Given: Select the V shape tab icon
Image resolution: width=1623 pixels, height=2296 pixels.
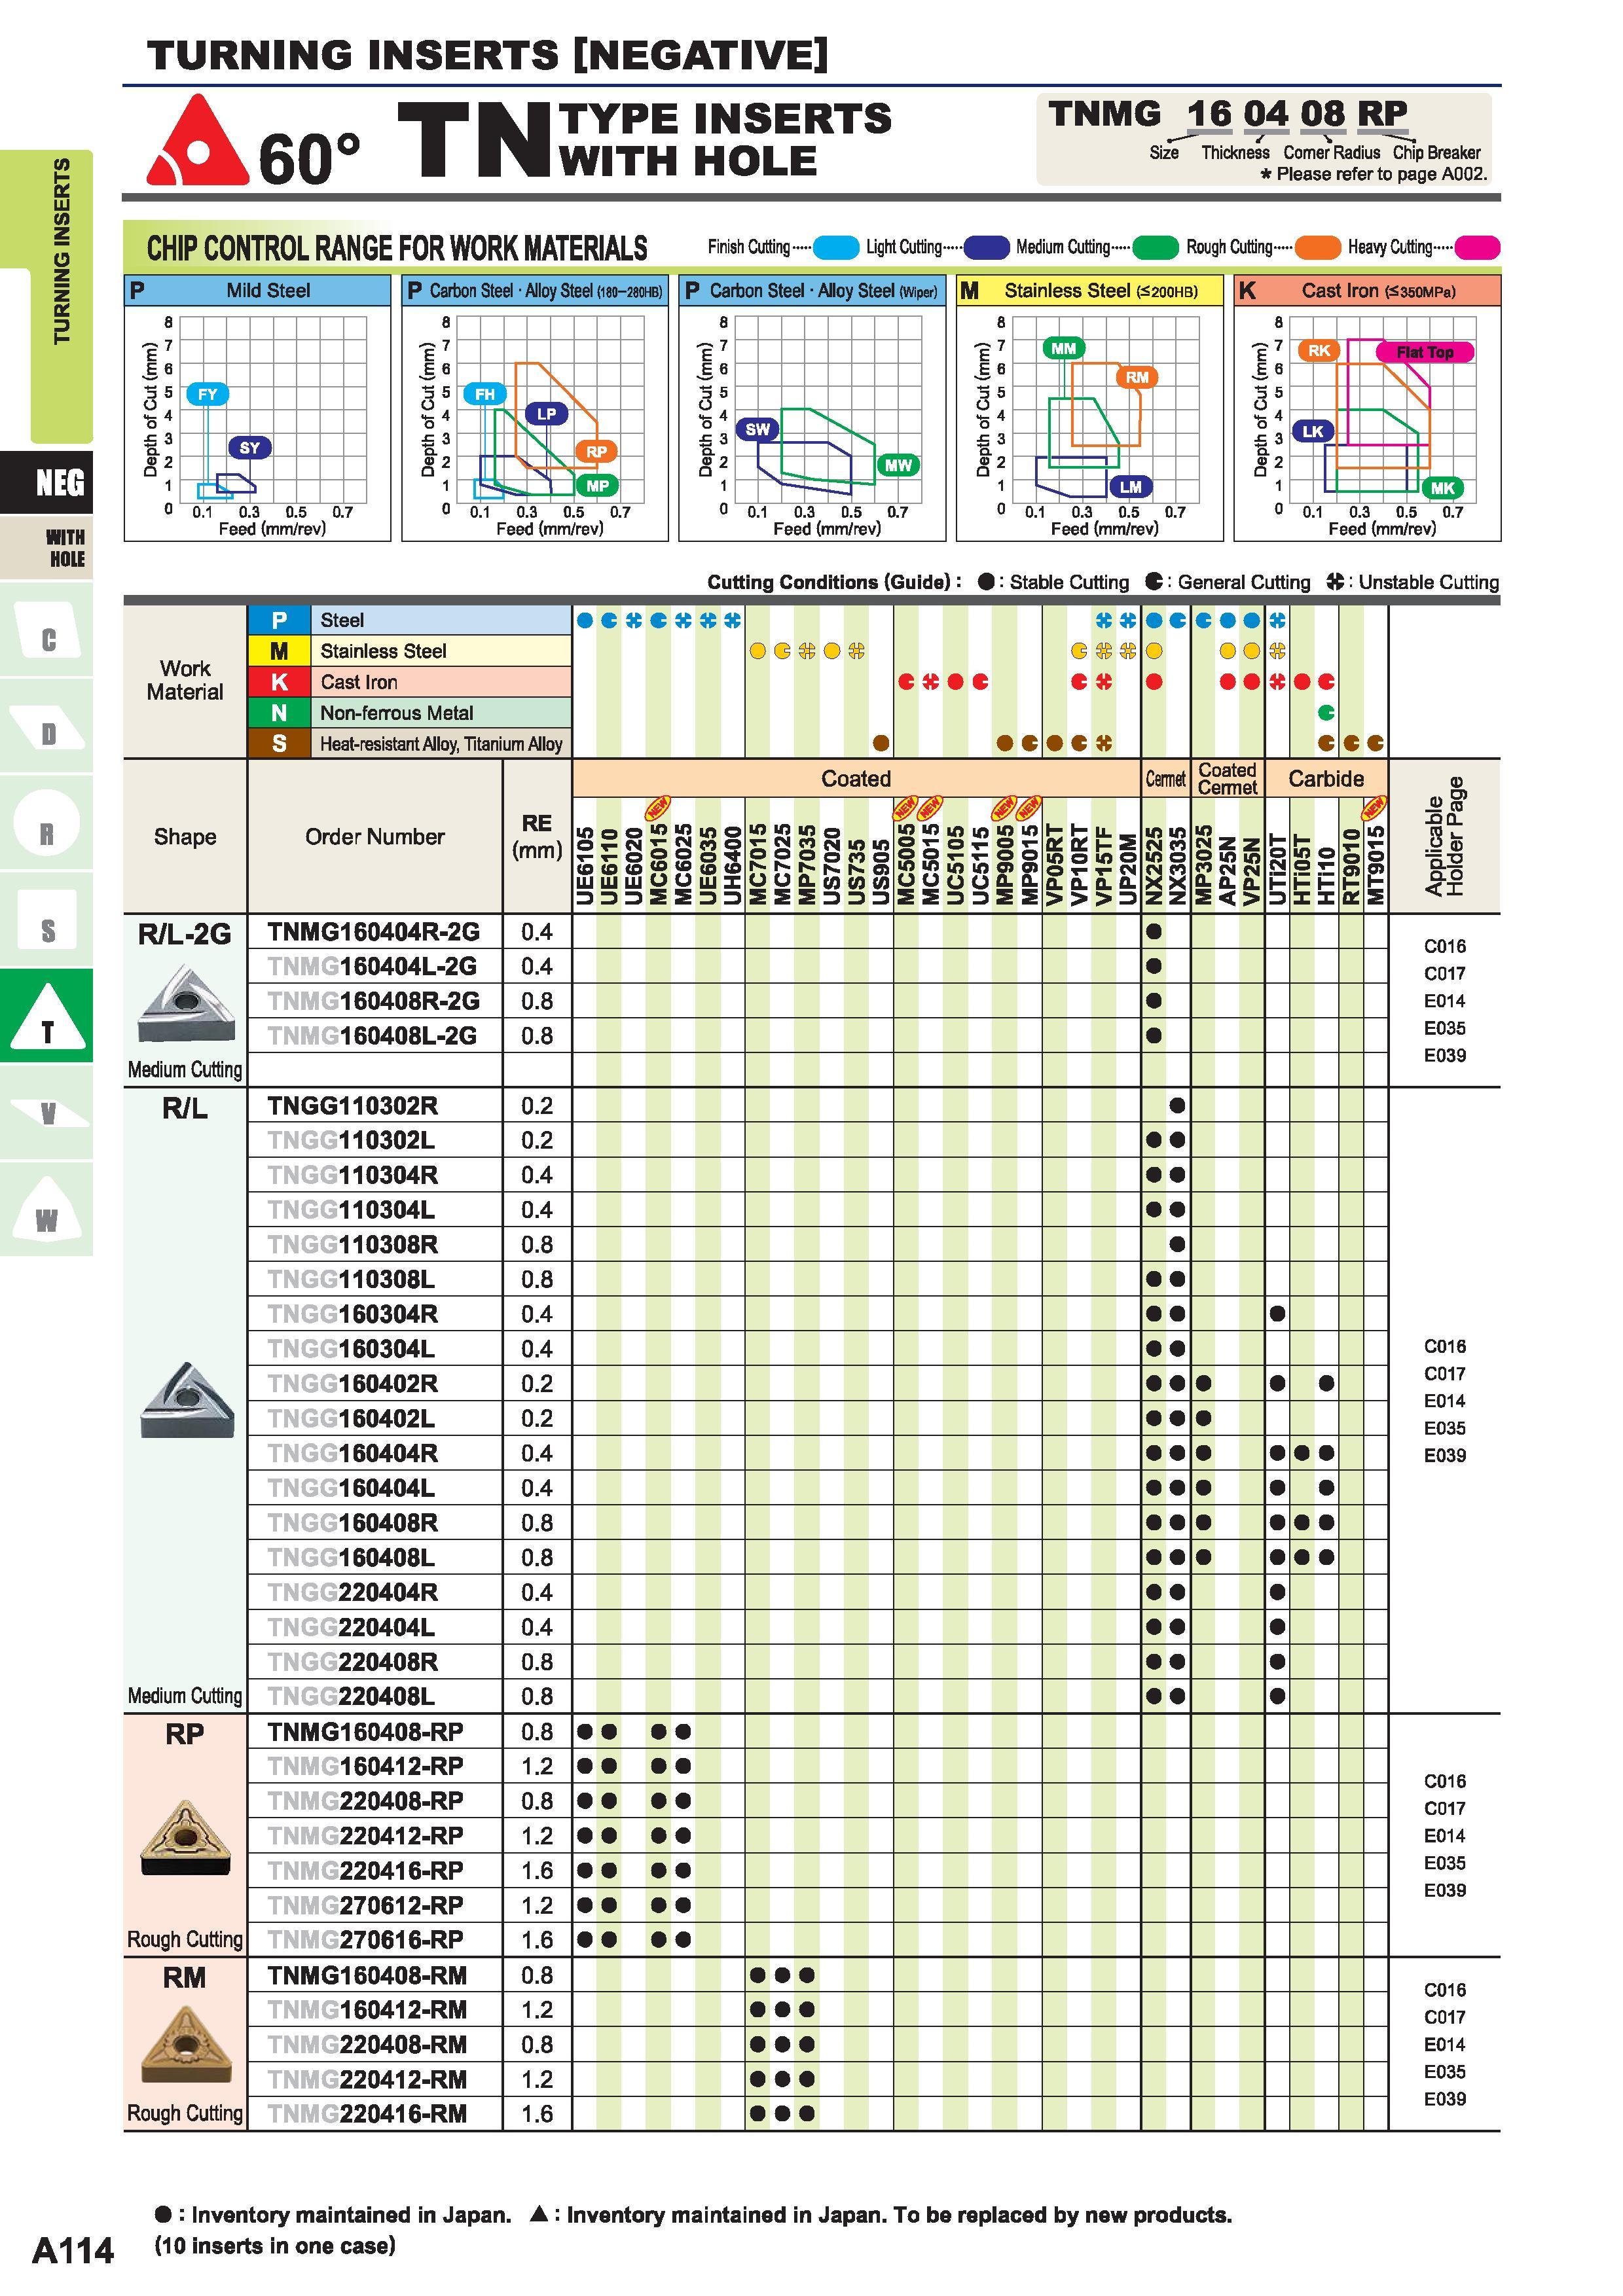Looking at the screenshot, I should [x=46, y=1111].
